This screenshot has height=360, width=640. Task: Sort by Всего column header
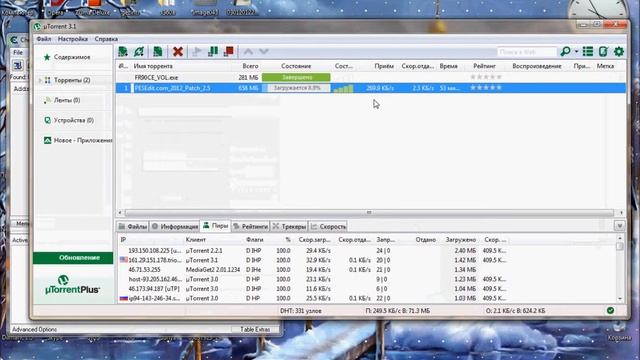250,66
